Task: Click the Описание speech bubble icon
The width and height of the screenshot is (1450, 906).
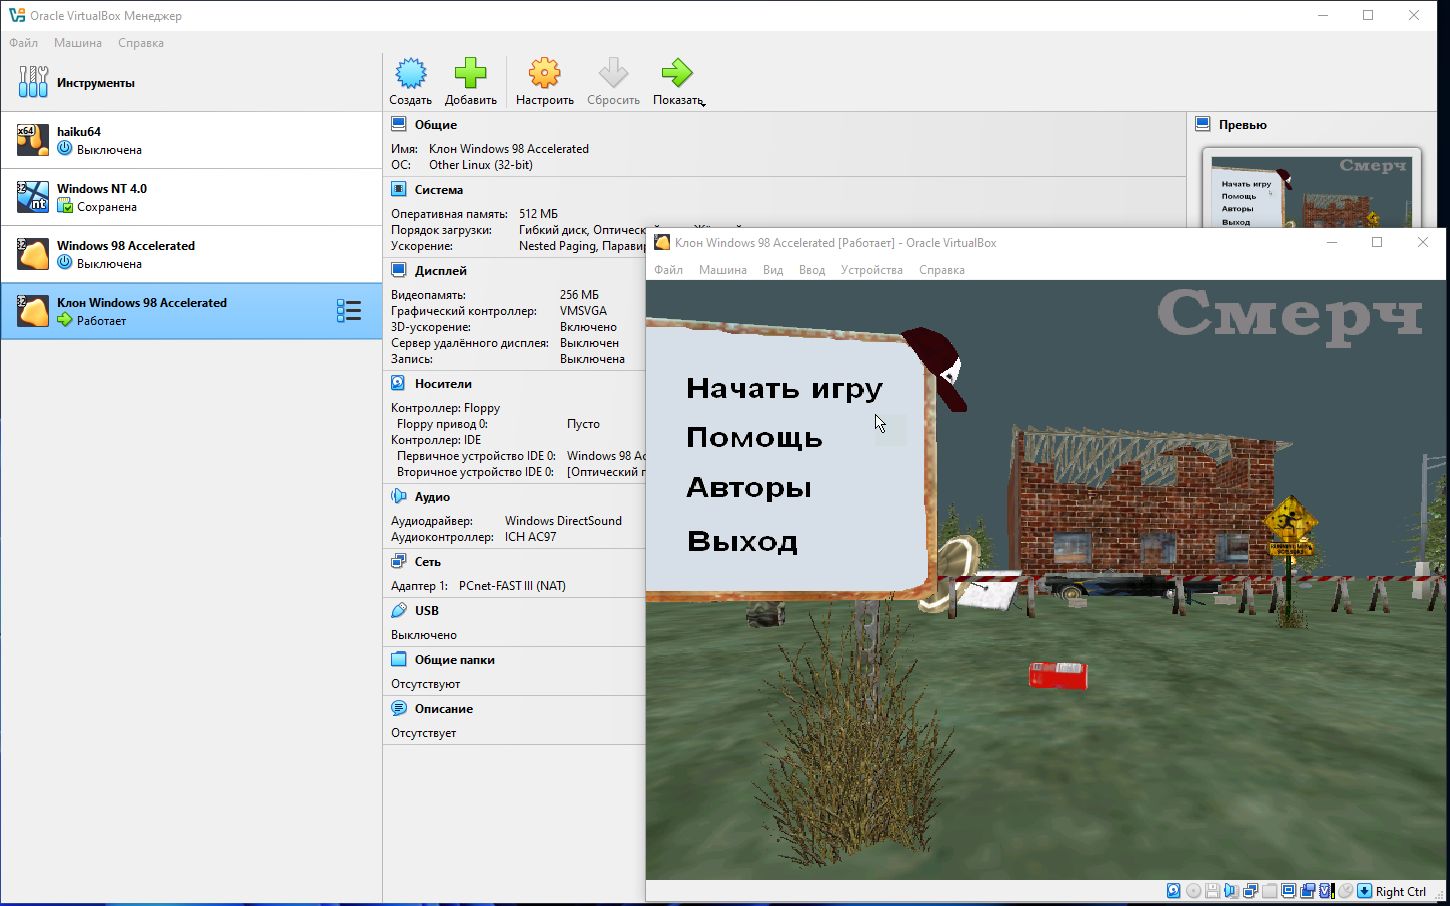Action: pyautogui.click(x=398, y=708)
